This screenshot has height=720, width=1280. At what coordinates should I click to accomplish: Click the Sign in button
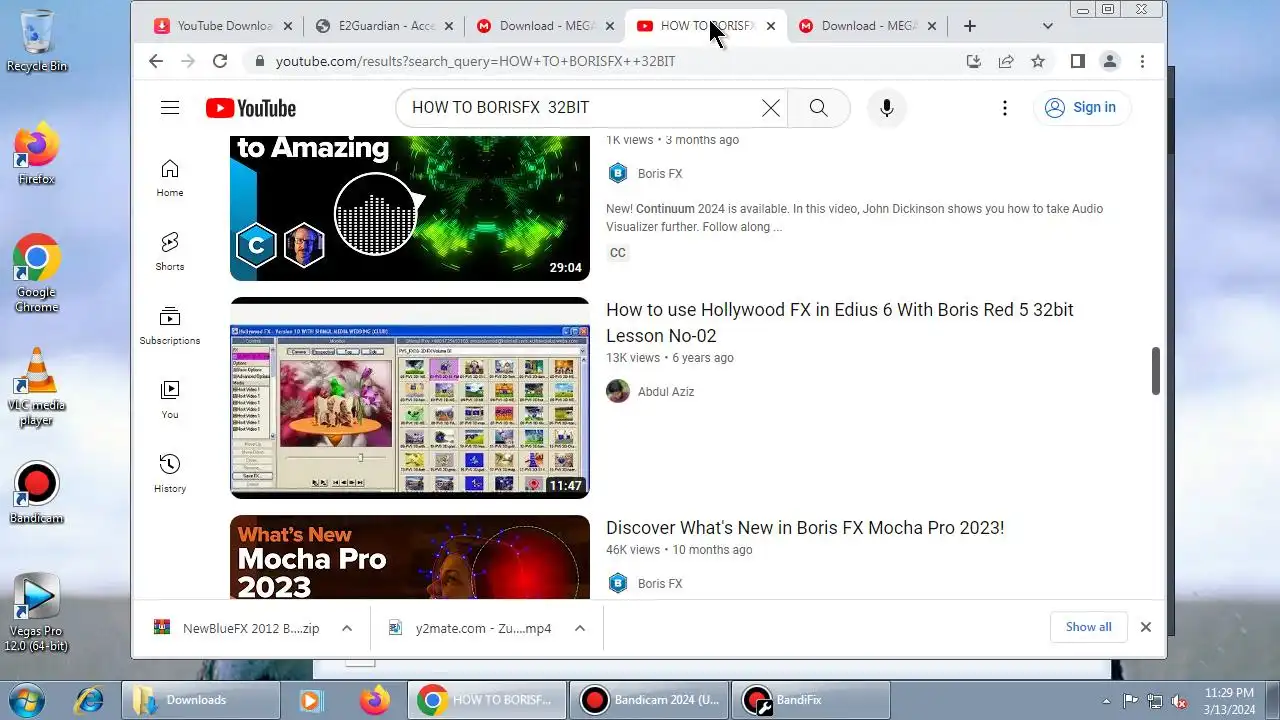pyautogui.click(x=1081, y=108)
